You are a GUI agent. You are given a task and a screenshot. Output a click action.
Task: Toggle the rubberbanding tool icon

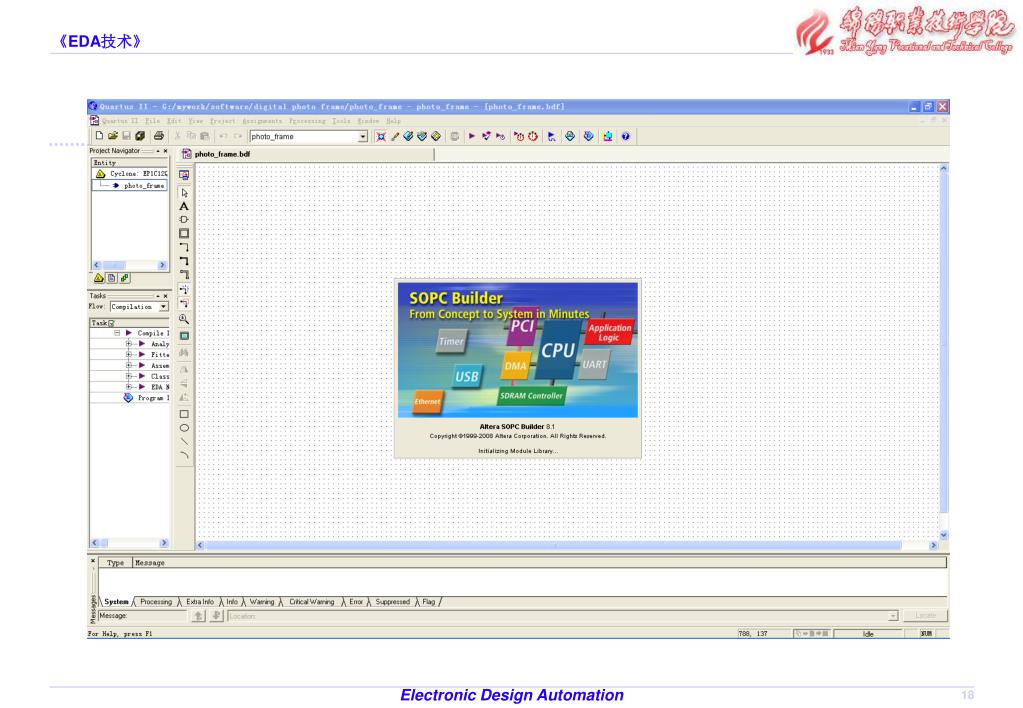tap(185, 289)
